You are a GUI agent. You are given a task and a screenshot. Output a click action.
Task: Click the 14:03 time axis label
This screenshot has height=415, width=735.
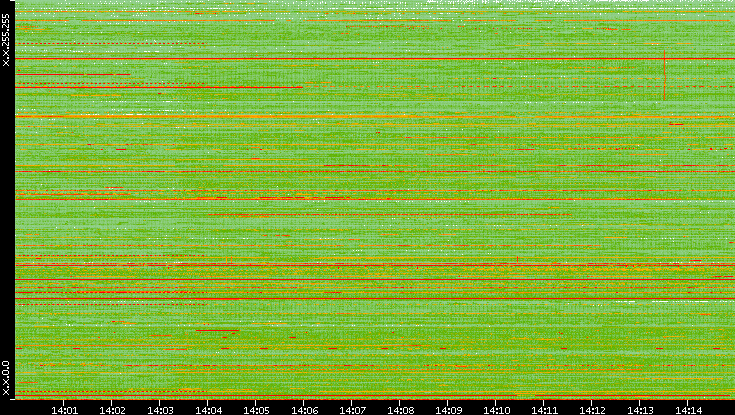coord(160,410)
